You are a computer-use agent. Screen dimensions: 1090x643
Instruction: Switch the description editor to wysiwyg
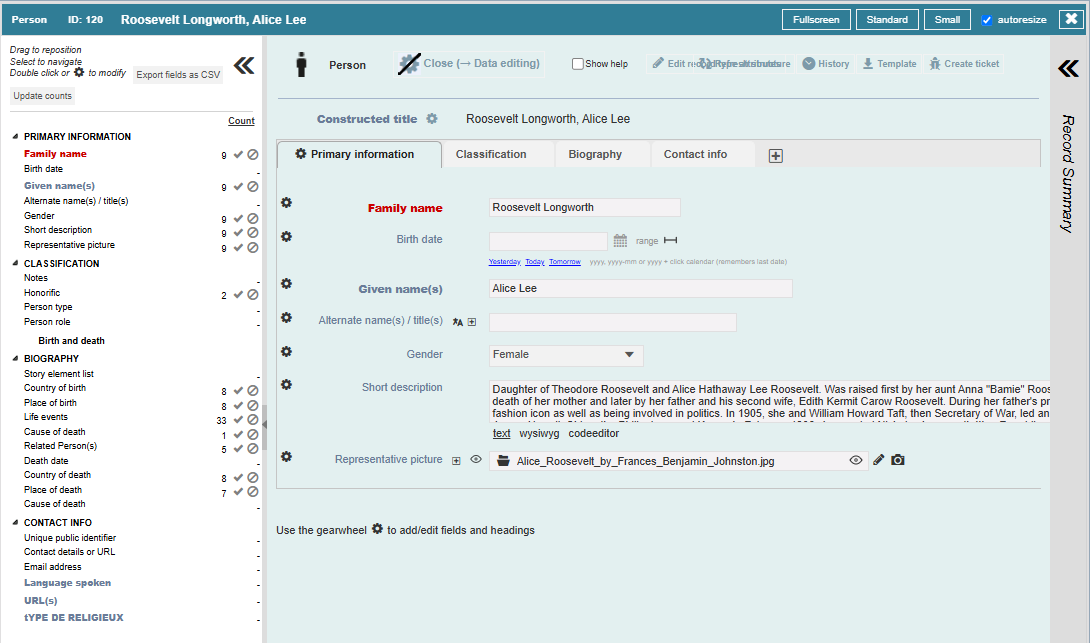click(x=539, y=434)
